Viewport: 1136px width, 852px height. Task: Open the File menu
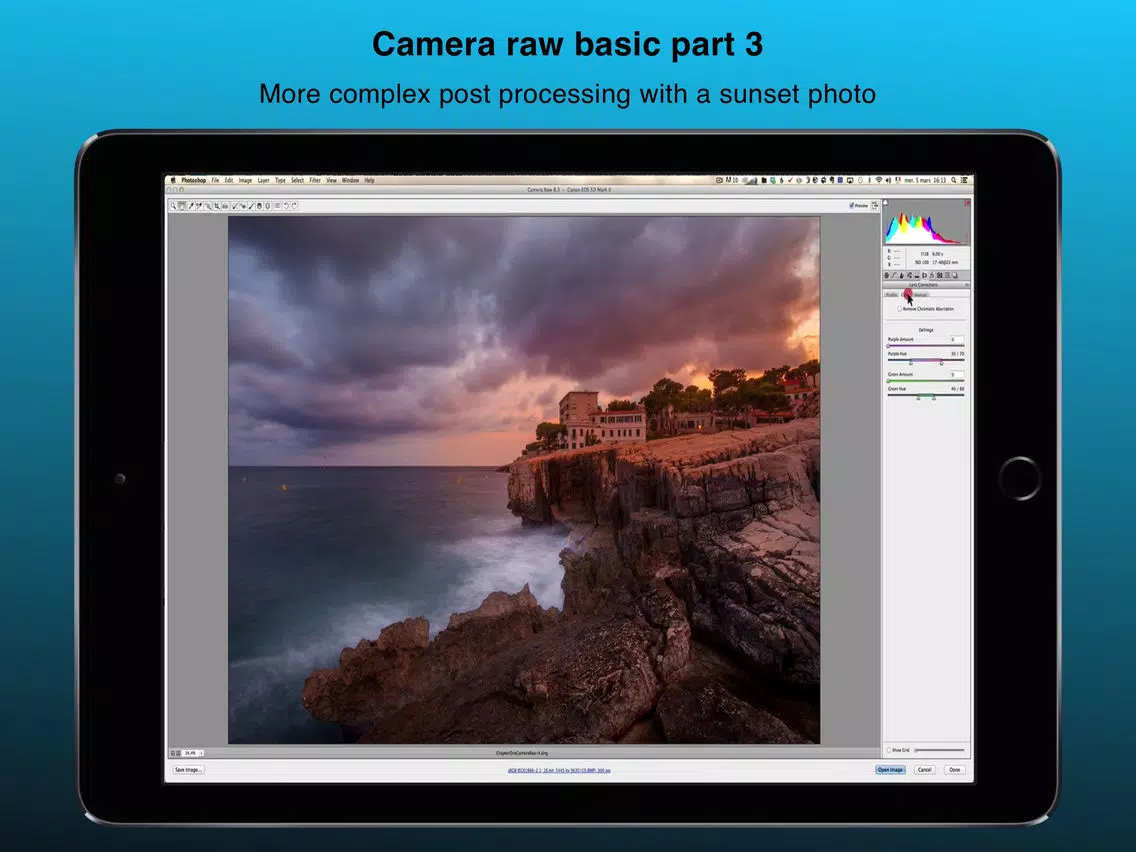pos(215,180)
